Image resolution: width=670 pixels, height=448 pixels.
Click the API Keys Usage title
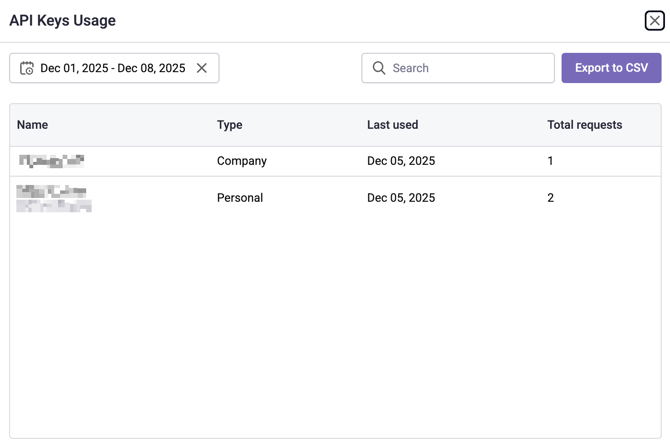tap(62, 20)
